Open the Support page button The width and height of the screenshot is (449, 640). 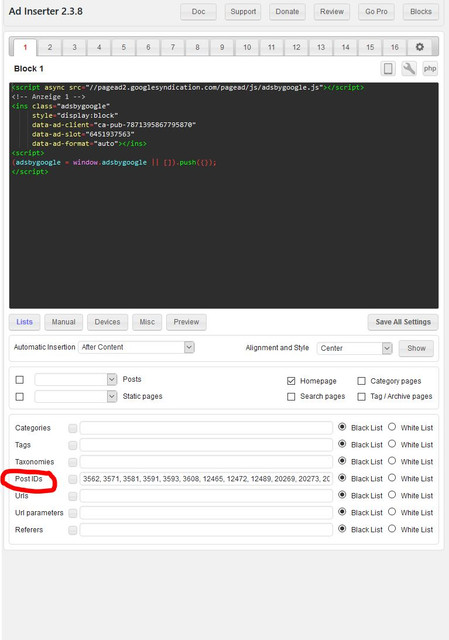(243, 12)
